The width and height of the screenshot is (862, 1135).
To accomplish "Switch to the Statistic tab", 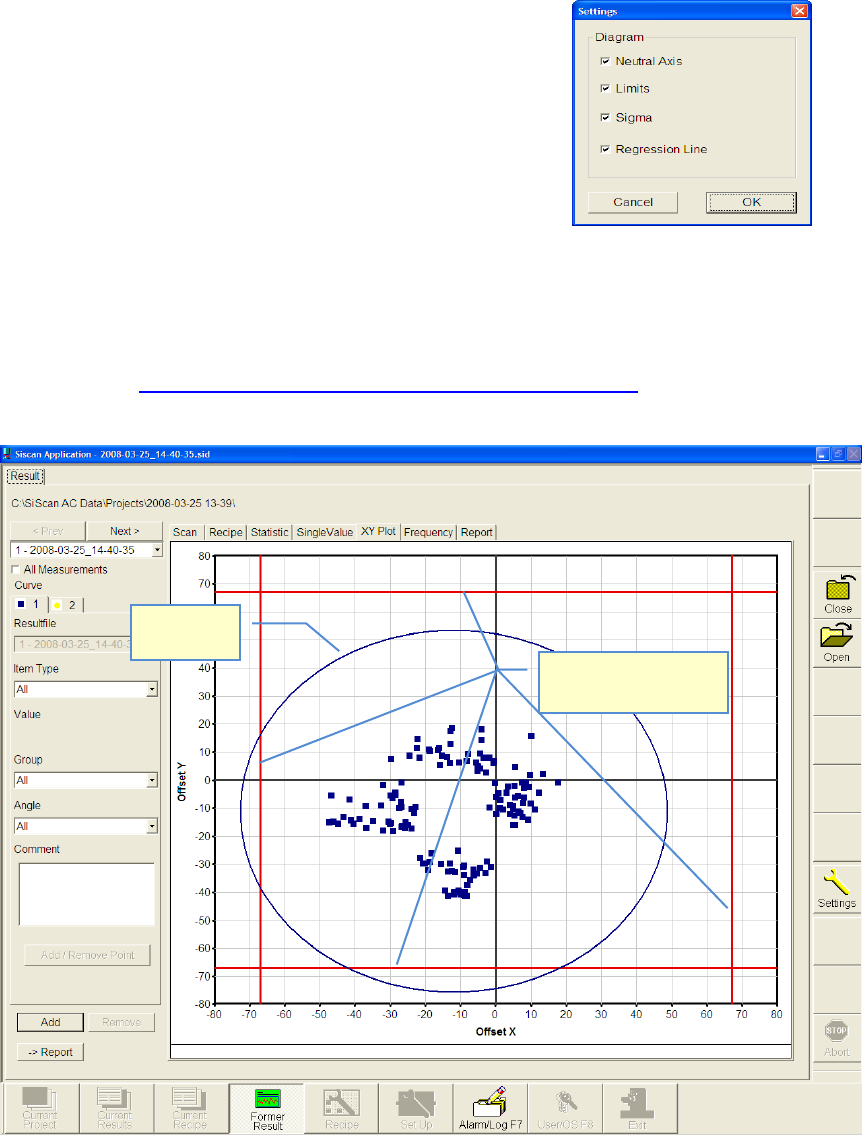I will click(x=269, y=532).
